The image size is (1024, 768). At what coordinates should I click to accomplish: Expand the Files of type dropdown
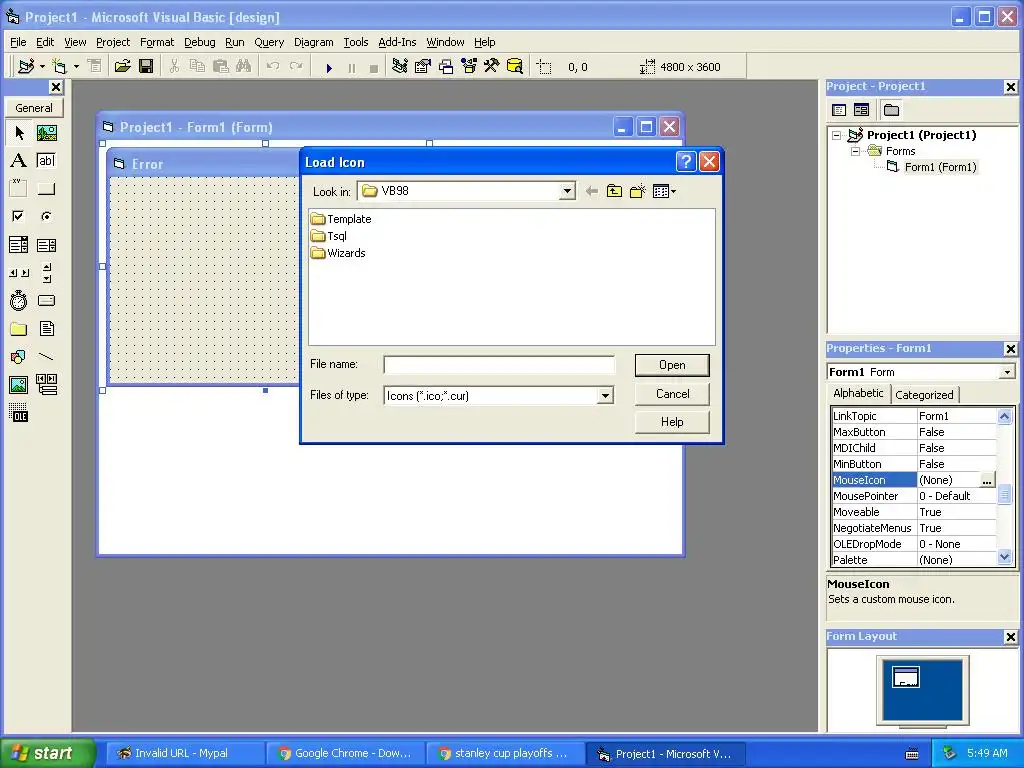[605, 396]
